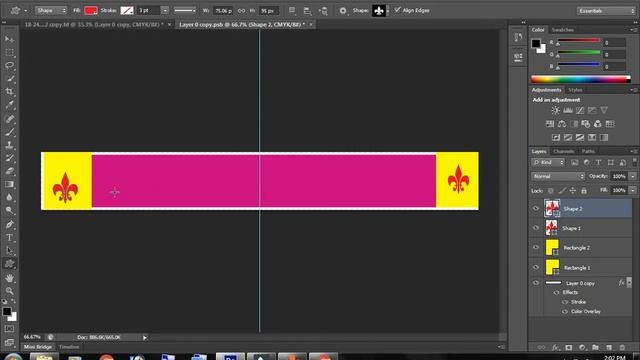Image resolution: width=640 pixels, height=360 pixels.
Task: Hide the Layer 0 copy layer
Action: coord(536,283)
